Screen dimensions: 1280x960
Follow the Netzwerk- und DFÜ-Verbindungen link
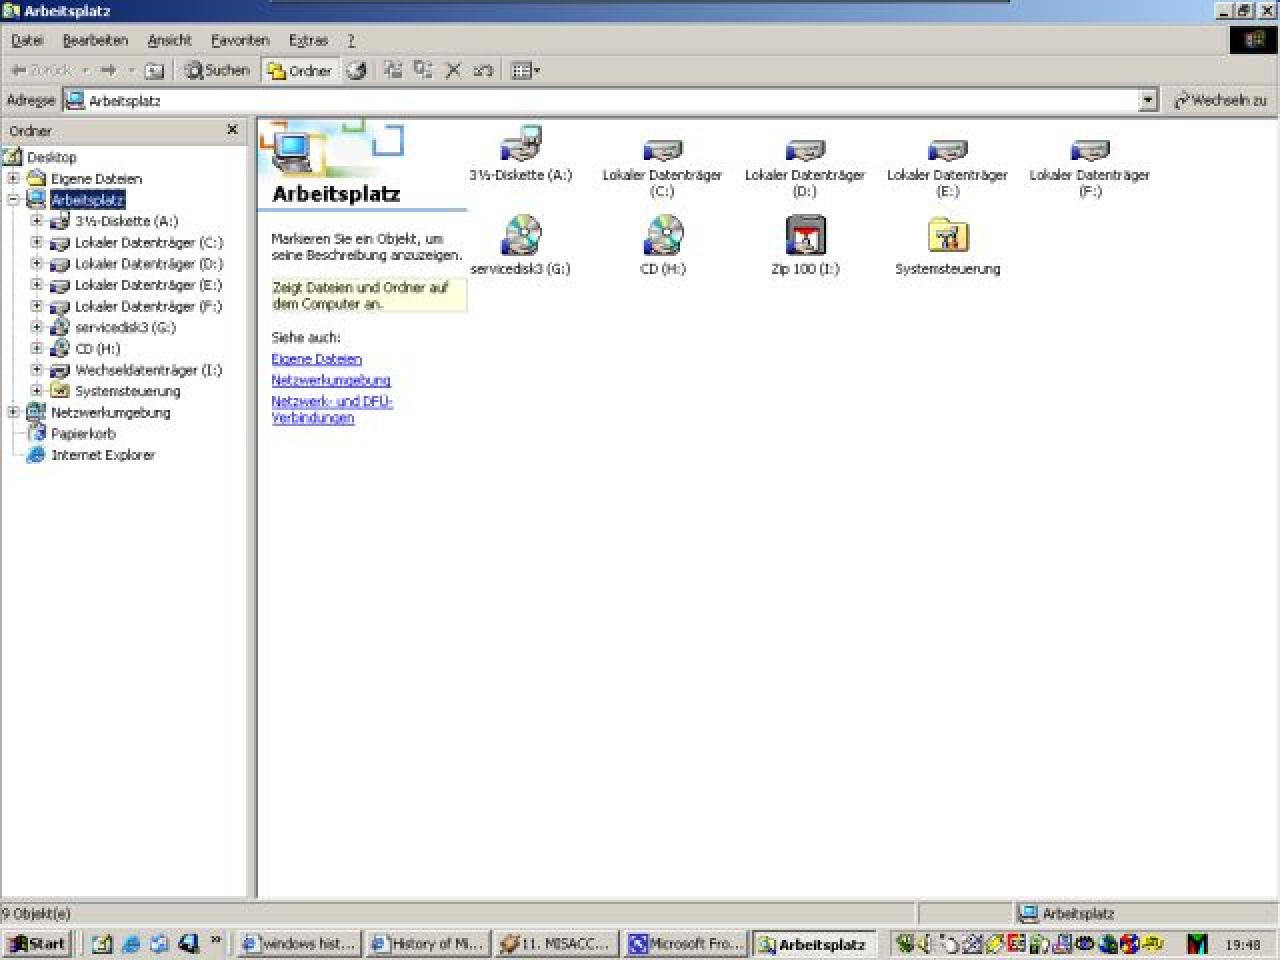click(x=332, y=409)
